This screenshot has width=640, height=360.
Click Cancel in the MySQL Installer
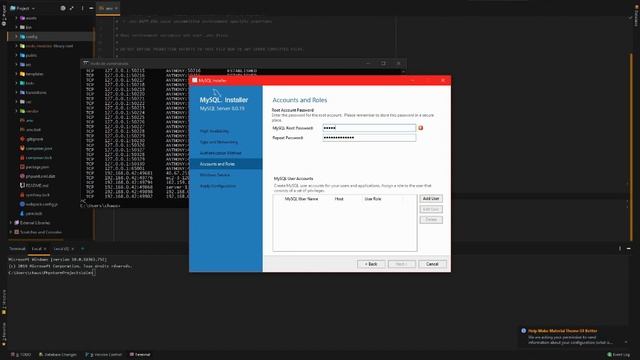click(x=432, y=264)
